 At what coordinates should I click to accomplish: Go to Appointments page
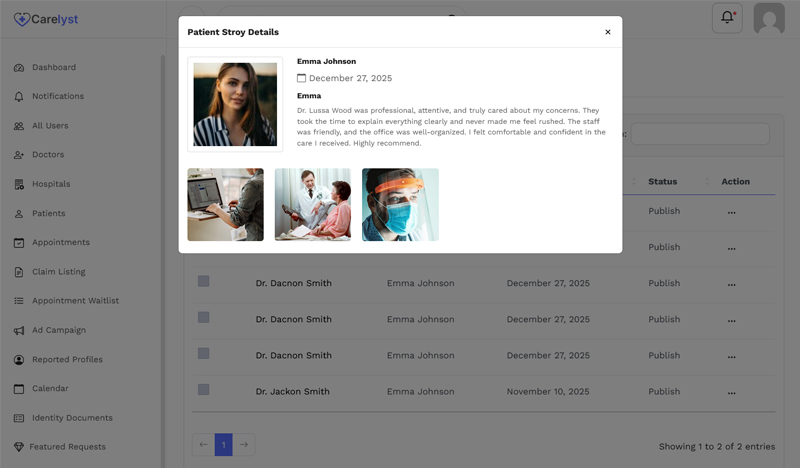coord(61,242)
